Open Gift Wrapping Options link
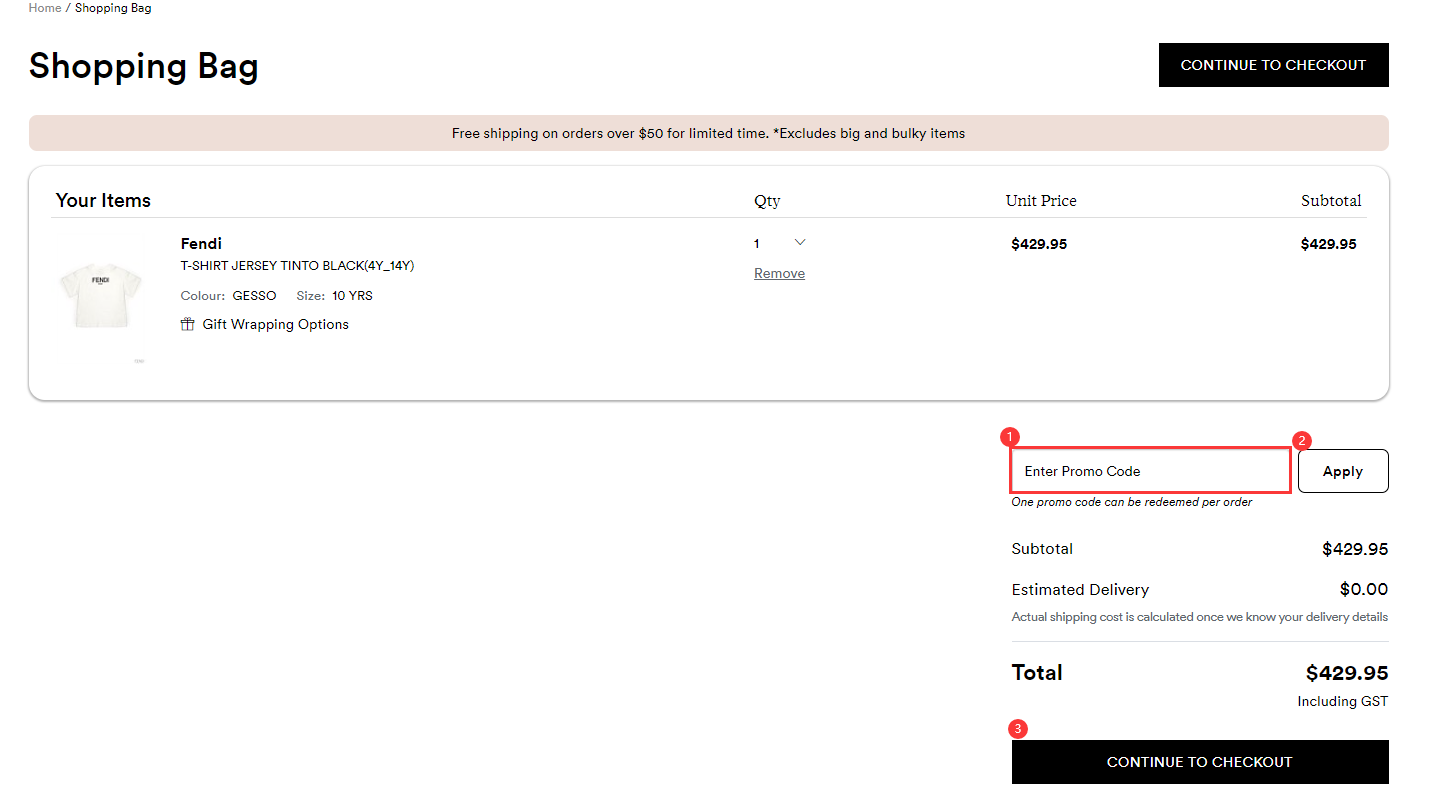This screenshot has width=1435, height=796. click(x=275, y=324)
